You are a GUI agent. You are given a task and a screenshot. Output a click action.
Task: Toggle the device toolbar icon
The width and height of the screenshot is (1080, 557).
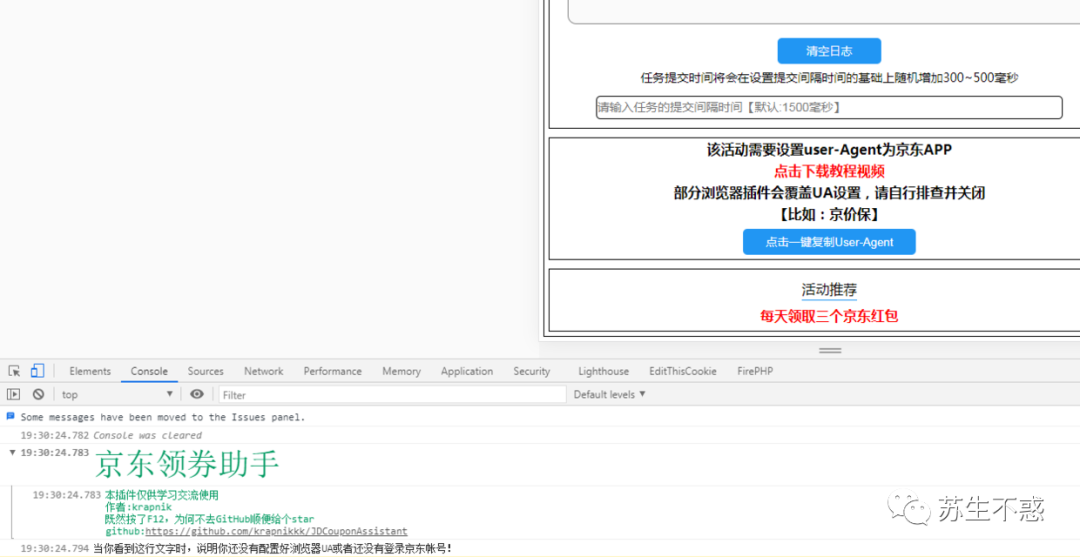(37, 371)
